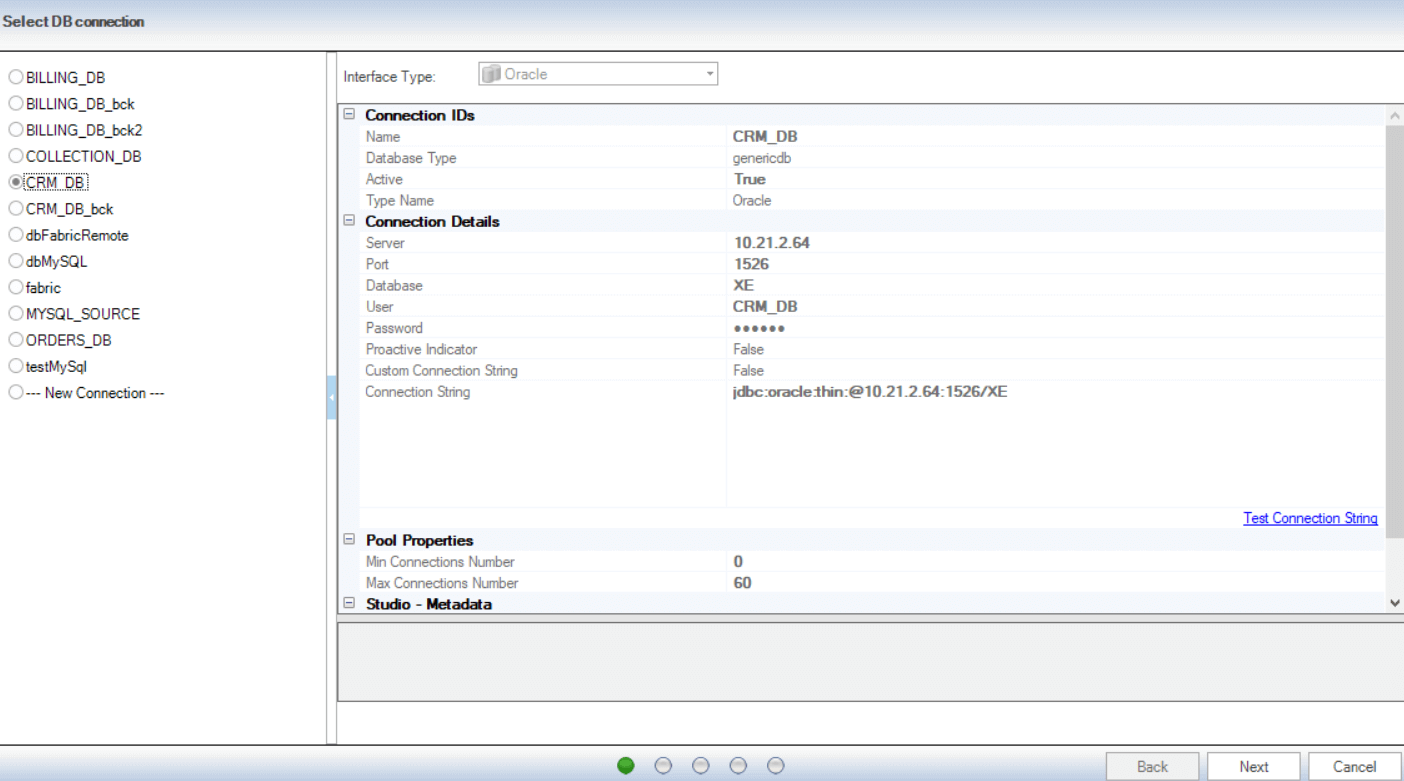Expand the Studio - Metadata section toggle
Image resolution: width=1404 pixels, height=781 pixels.
pos(349,603)
